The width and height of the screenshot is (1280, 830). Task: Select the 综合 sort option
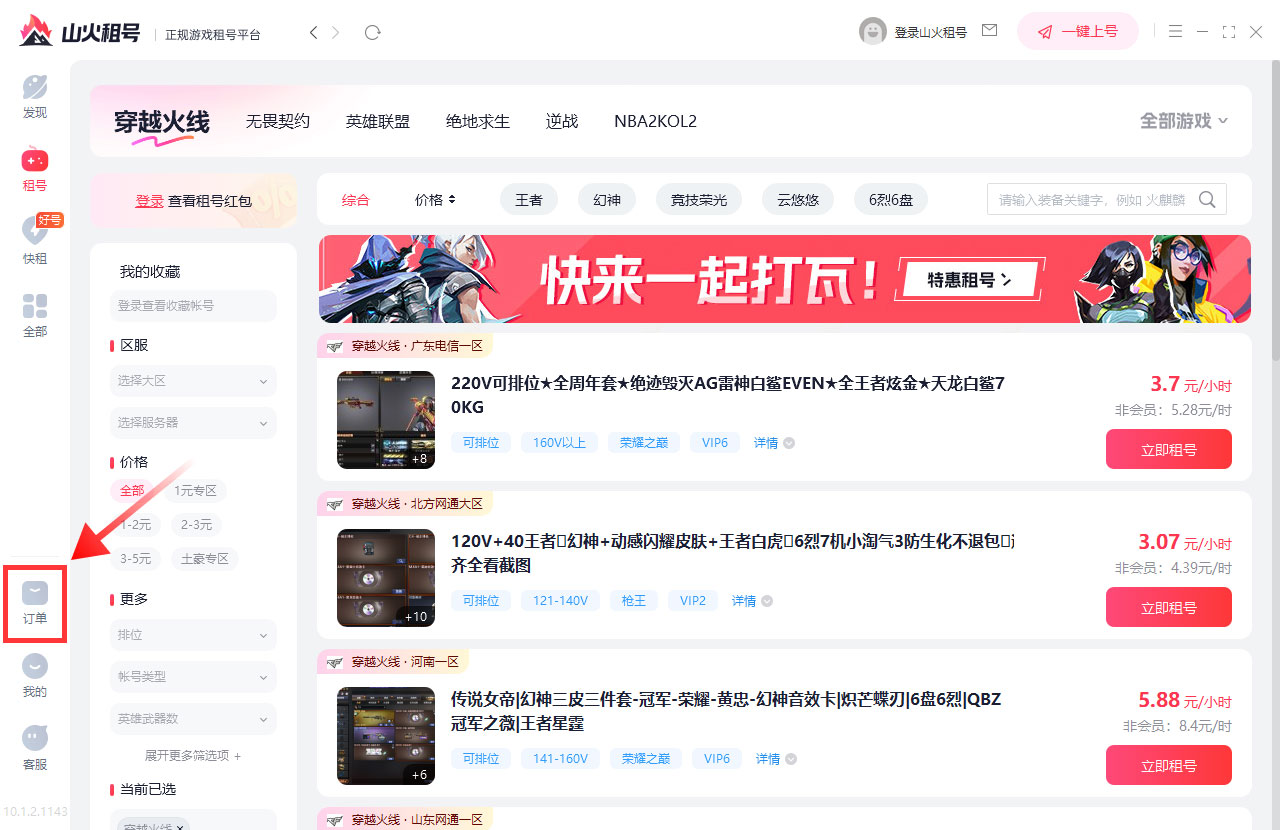click(x=355, y=200)
